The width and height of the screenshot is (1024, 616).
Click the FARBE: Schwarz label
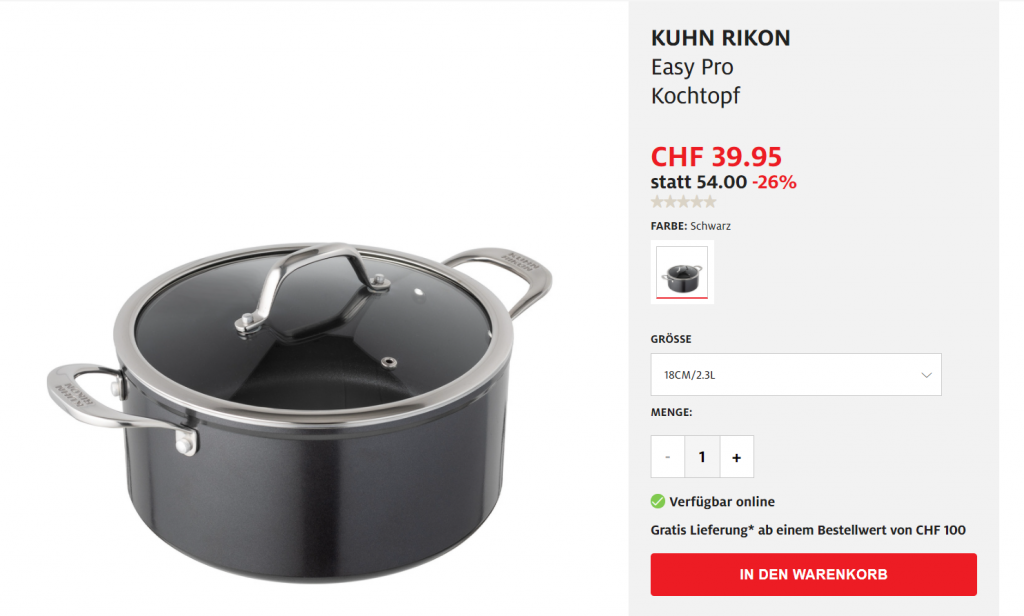tap(691, 226)
